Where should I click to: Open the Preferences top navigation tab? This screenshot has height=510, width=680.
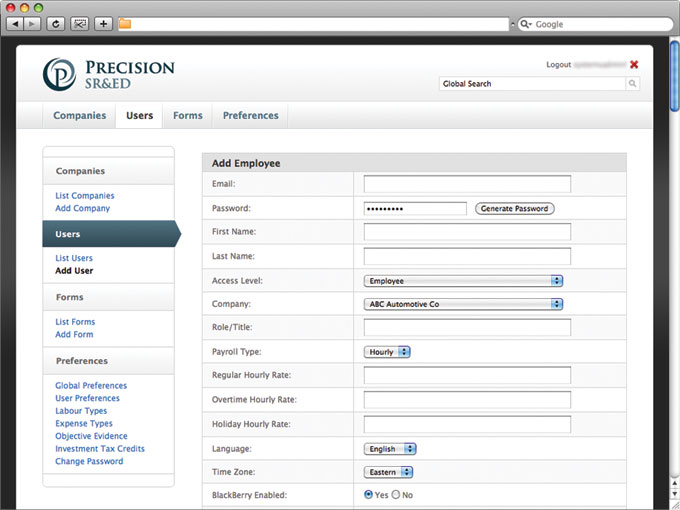point(251,115)
